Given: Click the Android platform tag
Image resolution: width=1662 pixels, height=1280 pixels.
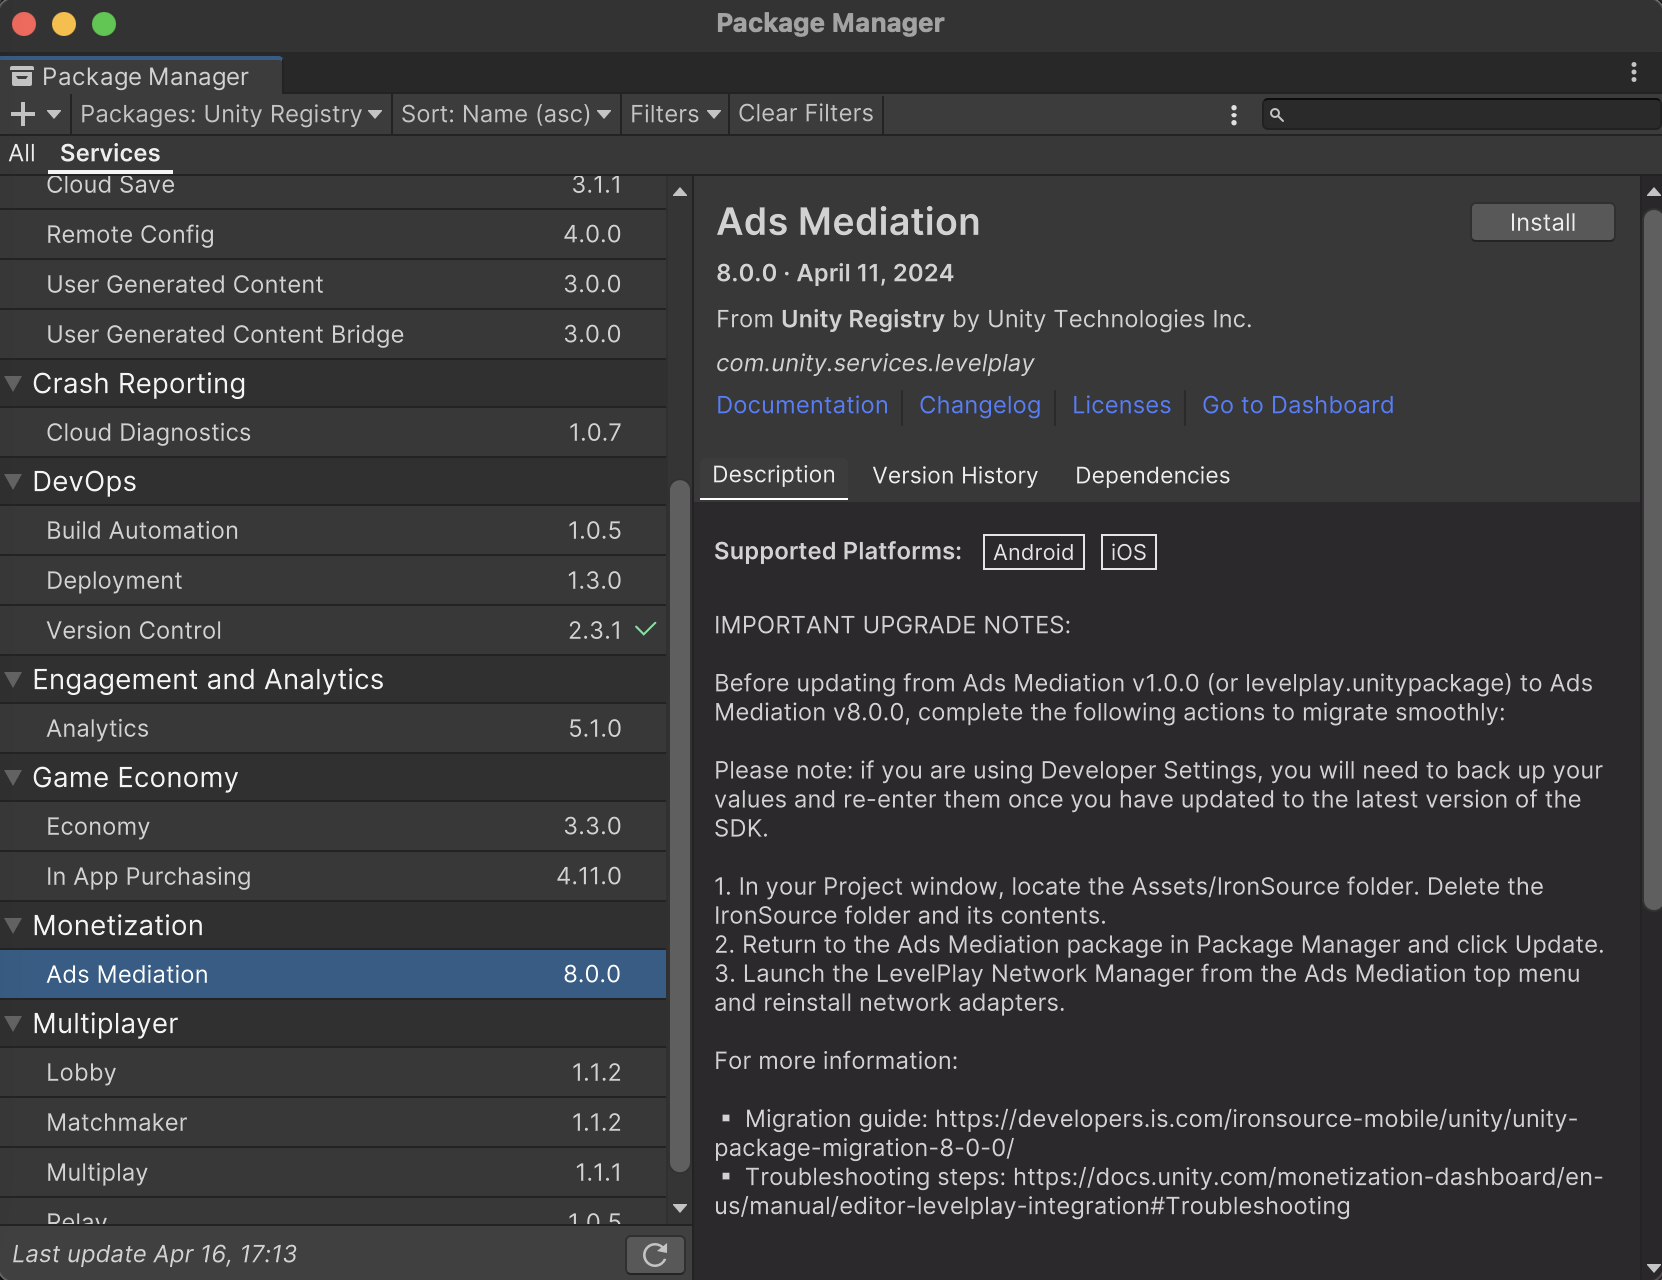Looking at the screenshot, I should tap(1034, 552).
